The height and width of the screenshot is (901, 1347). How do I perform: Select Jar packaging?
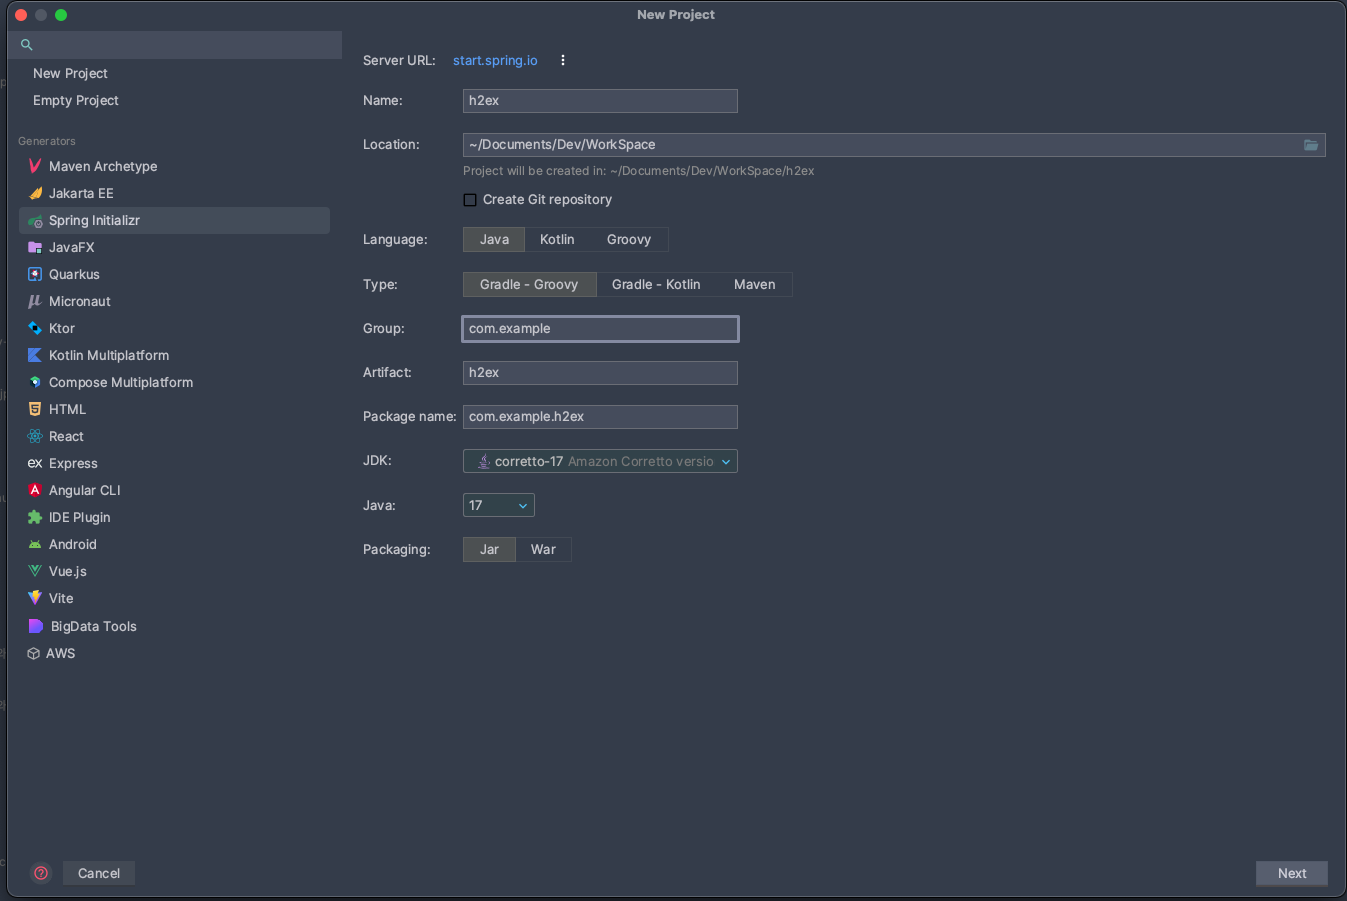489,550
